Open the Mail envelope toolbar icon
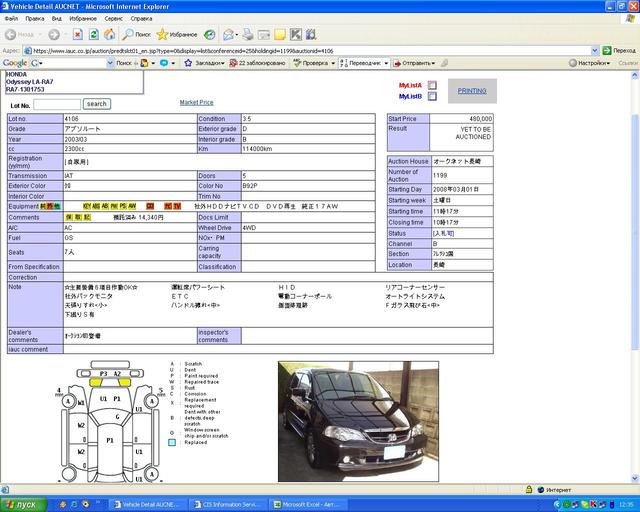 point(228,35)
